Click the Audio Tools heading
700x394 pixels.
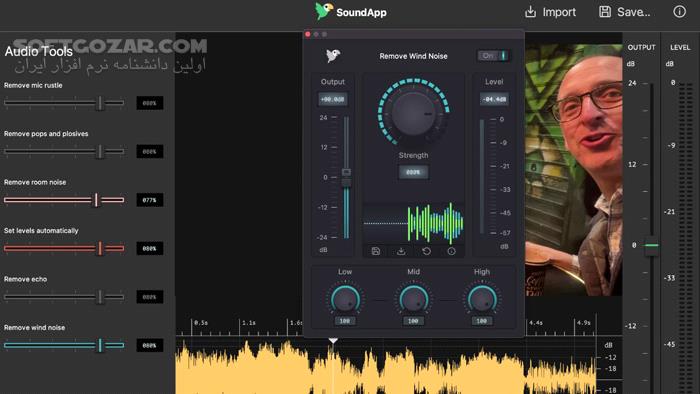pos(38,52)
